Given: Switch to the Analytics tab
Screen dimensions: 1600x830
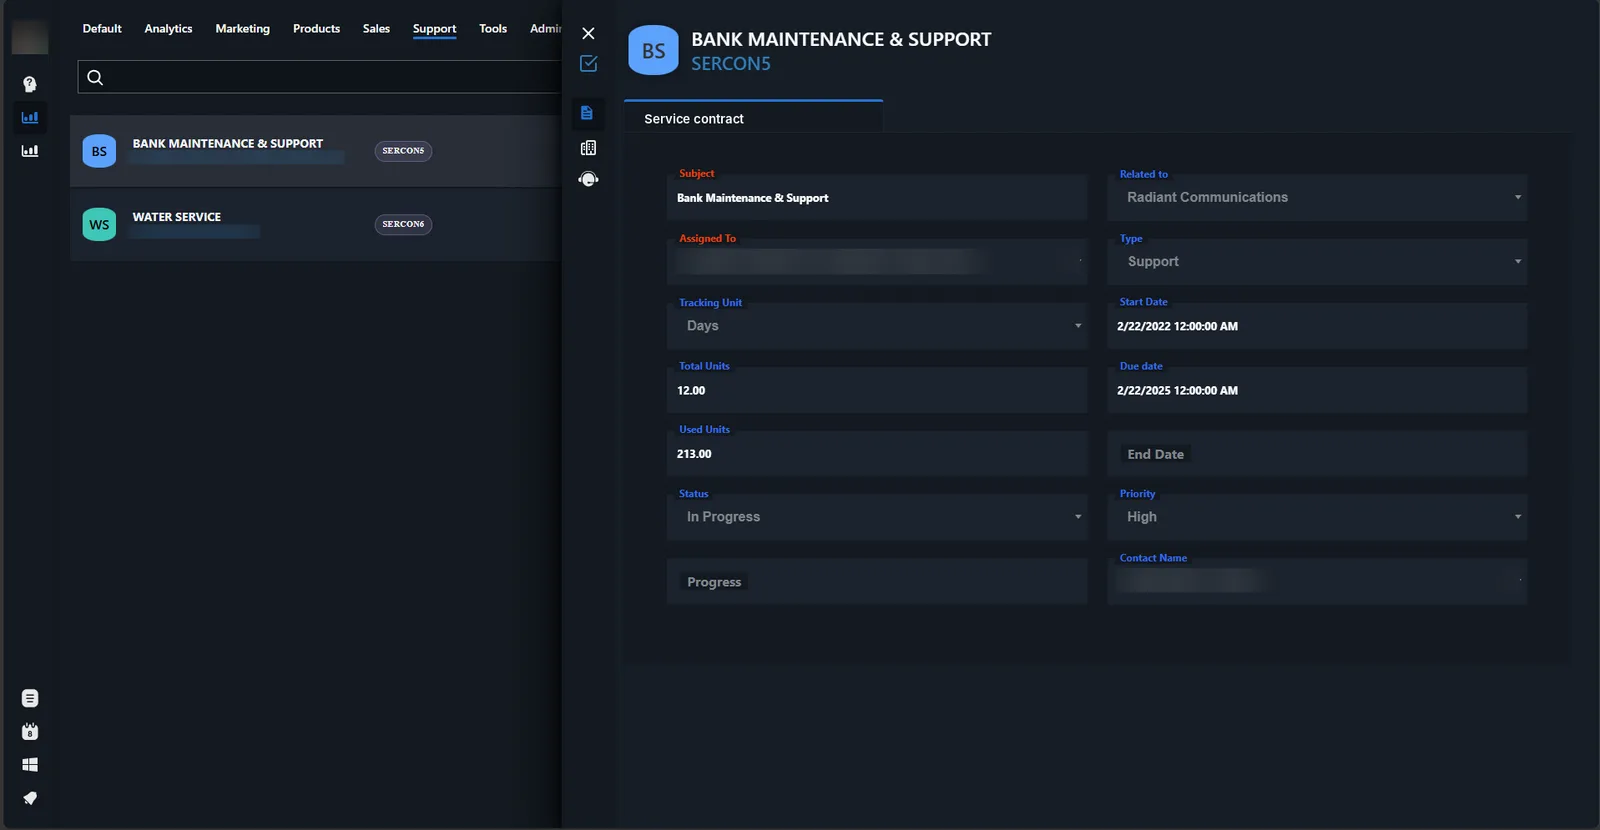Looking at the screenshot, I should (168, 29).
